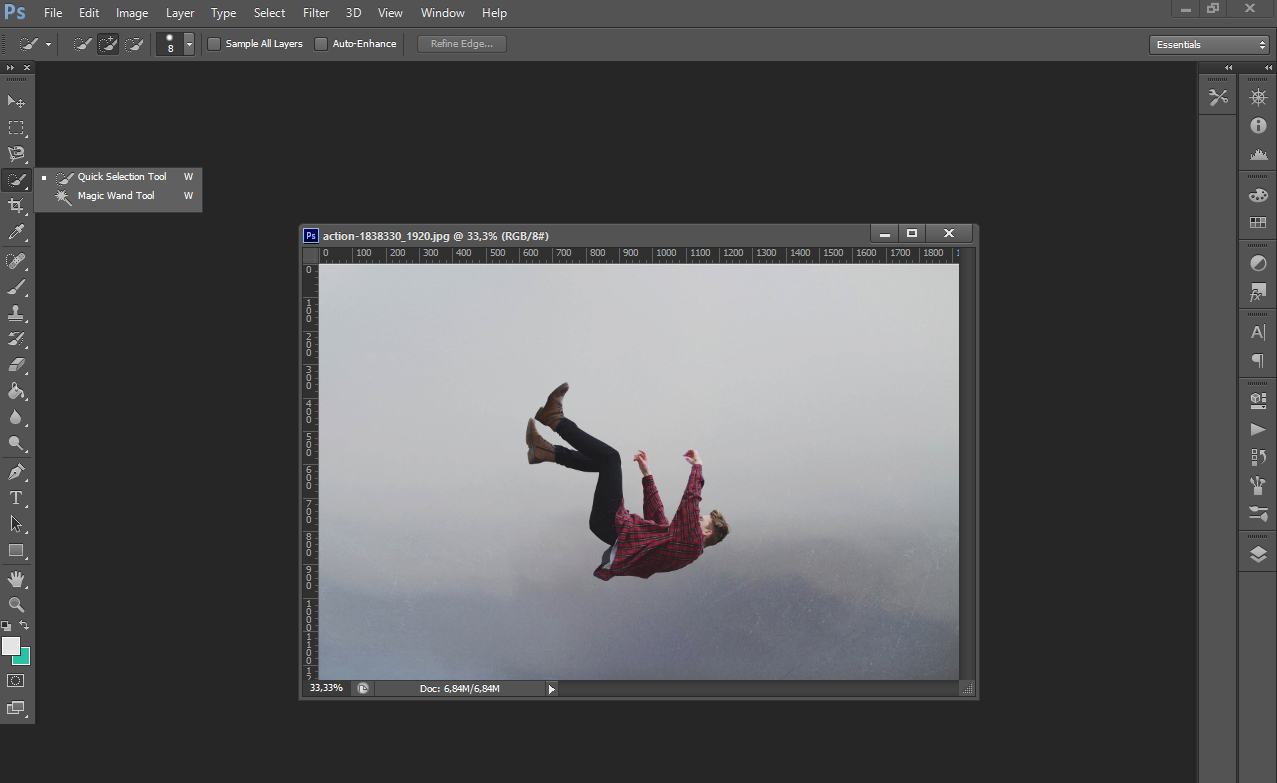Swap foreground and background colors
The height and width of the screenshot is (783, 1277).
tap(25, 626)
